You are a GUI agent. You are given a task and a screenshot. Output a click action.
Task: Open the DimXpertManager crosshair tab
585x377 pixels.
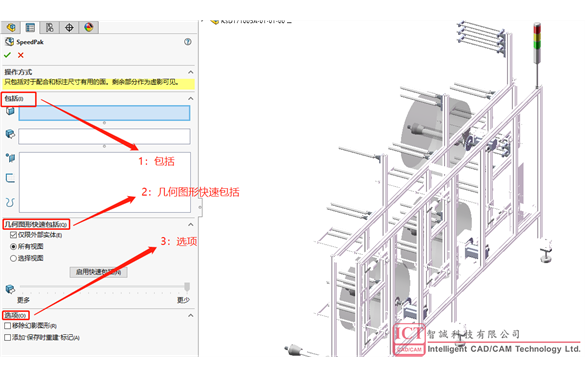pos(69,27)
